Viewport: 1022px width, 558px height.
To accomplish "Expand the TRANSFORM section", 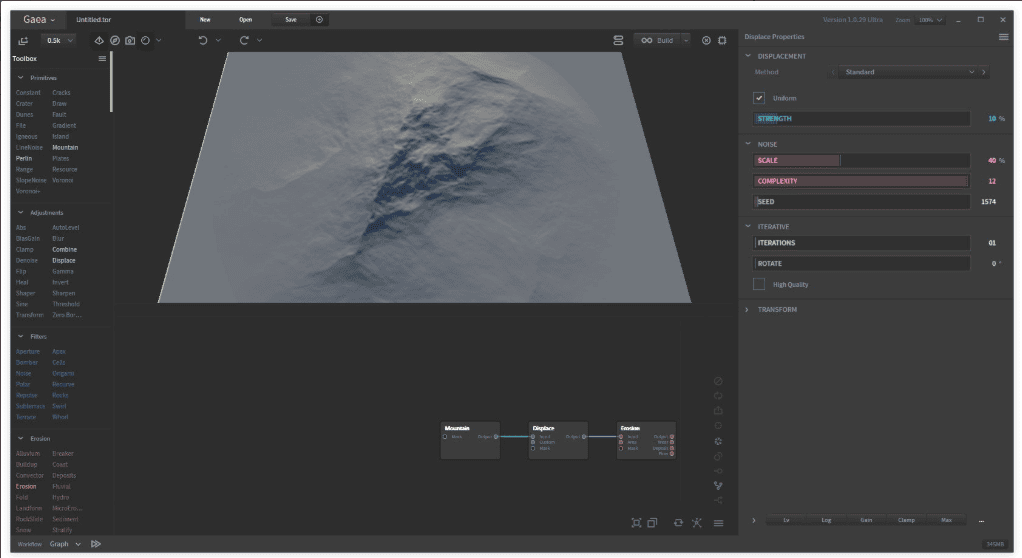I will click(x=748, y=310).
